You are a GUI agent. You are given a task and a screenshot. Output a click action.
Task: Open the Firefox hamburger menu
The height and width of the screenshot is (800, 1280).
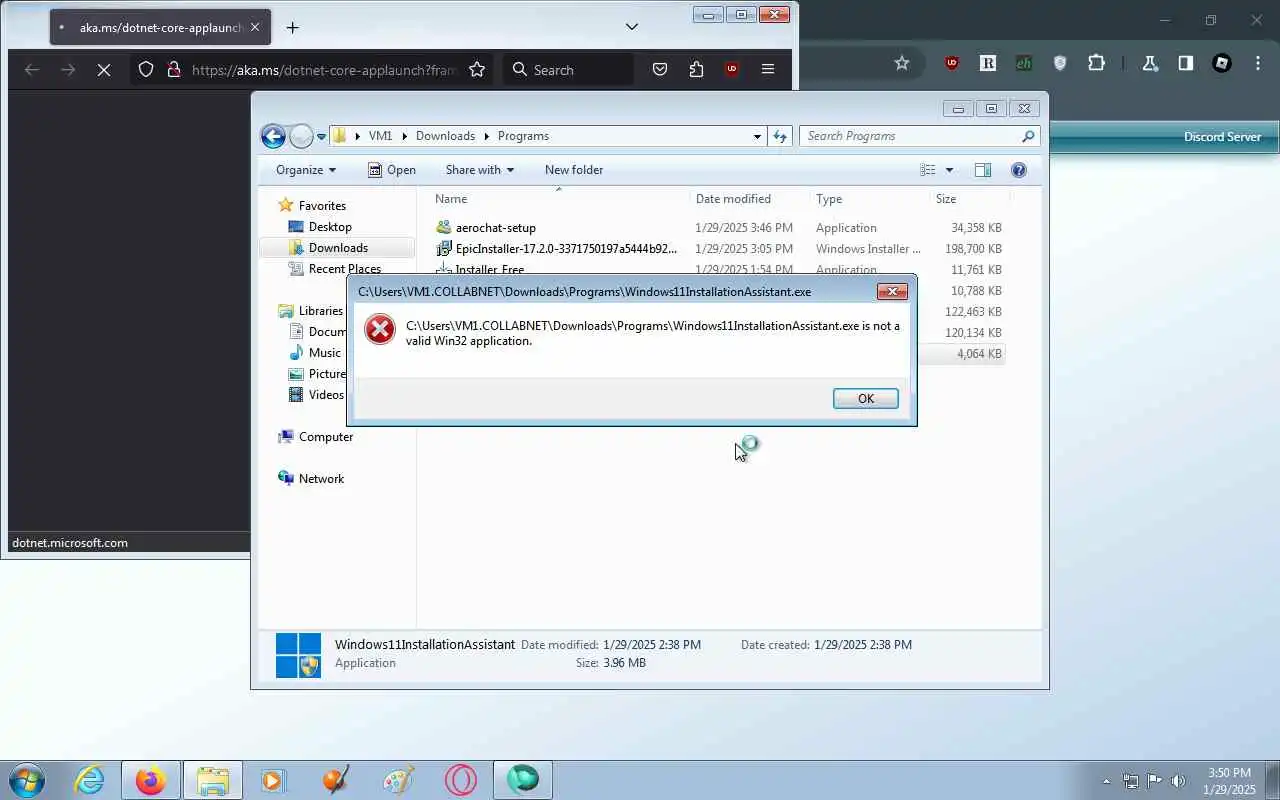click(x=768, y=69)
